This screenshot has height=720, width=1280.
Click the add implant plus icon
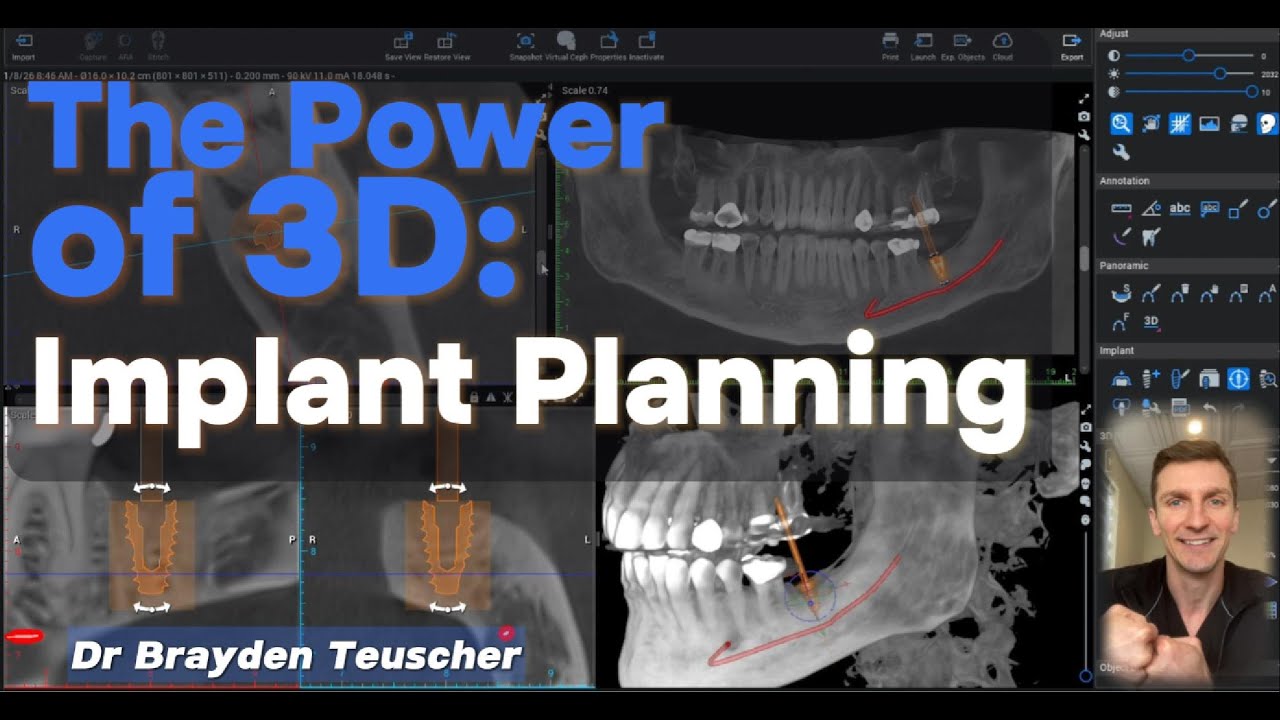(1151, 379)
